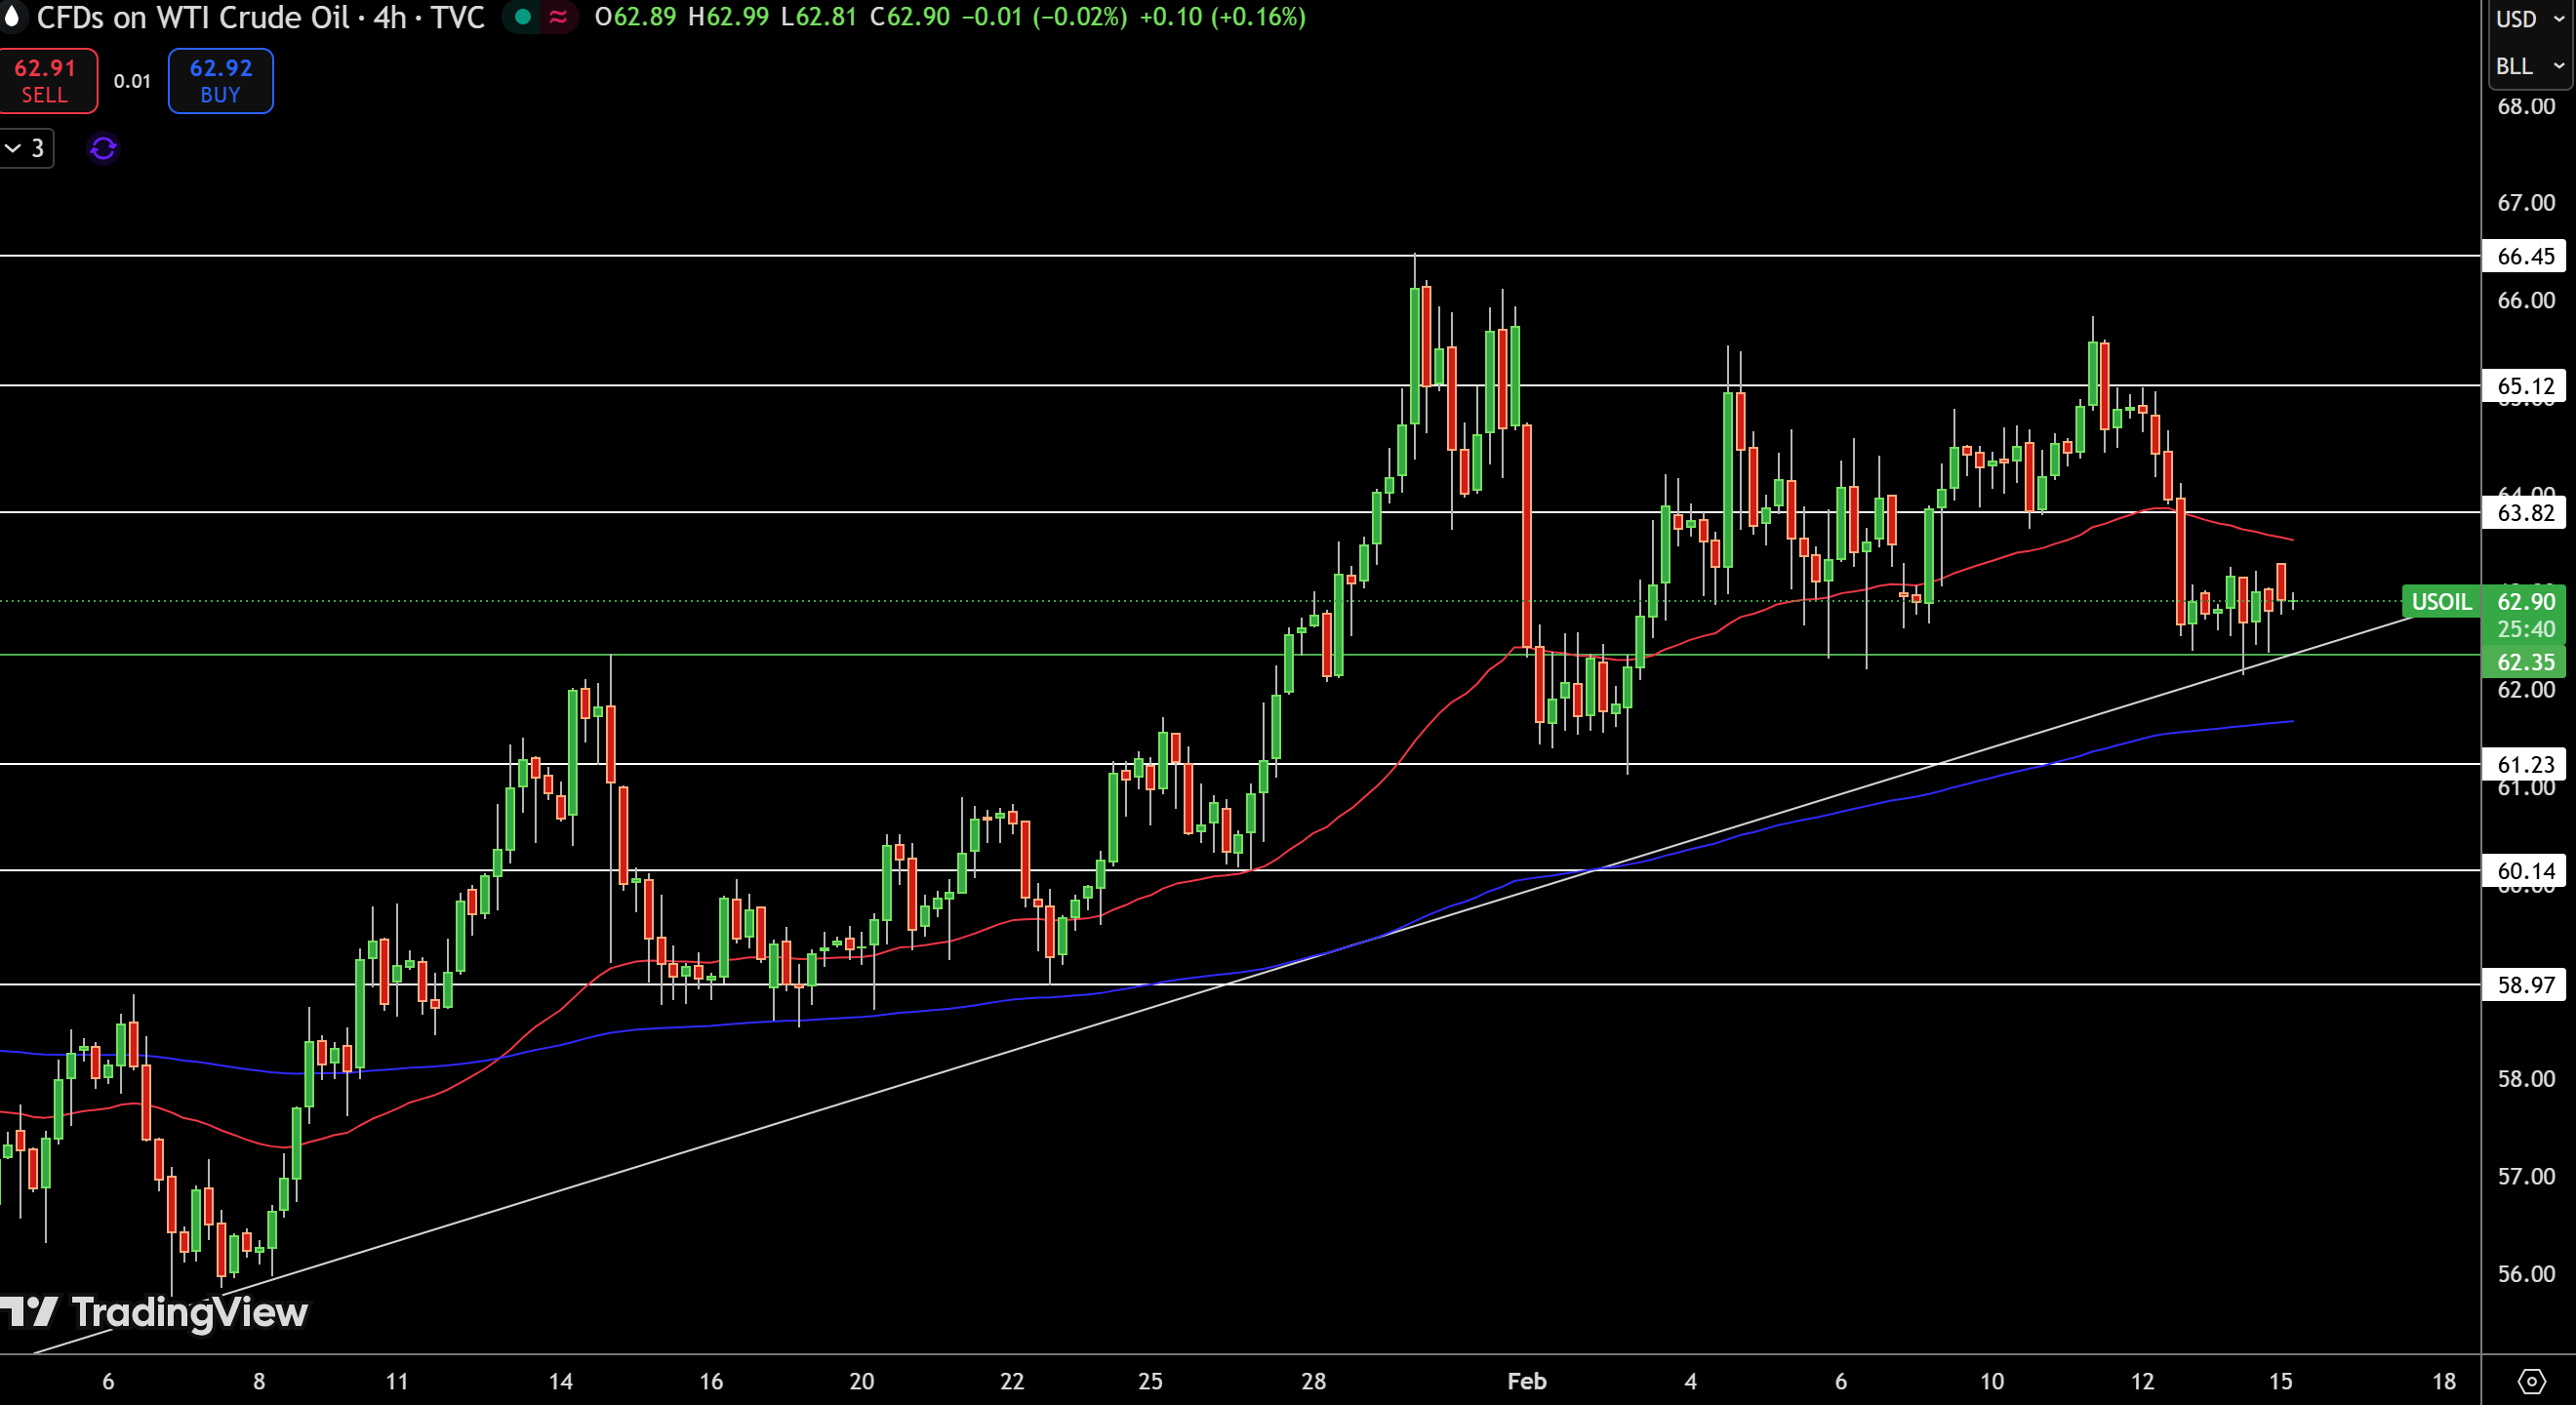Screen dimensions: 2576x1405
Task: Click the 28 date on time axis
Action: pyautogui.click(x=1313, y=1381)
